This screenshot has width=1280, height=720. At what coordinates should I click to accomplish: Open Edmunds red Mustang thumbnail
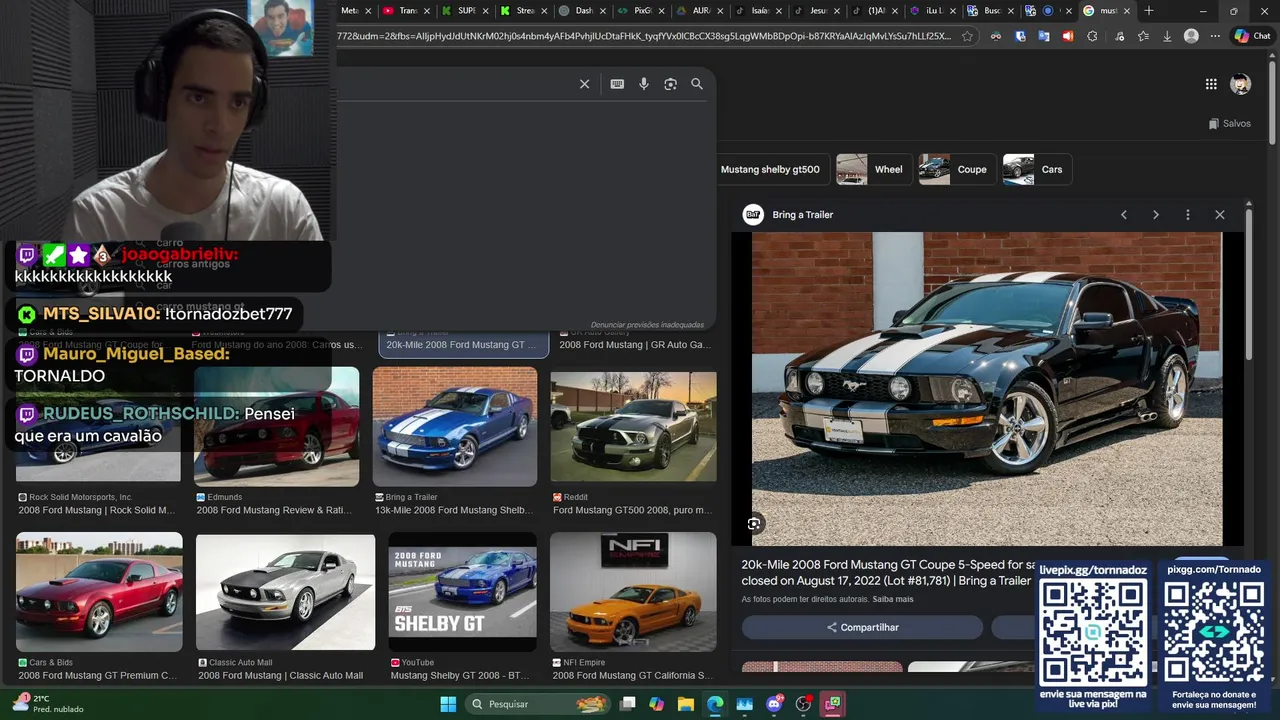tap(277, 427)
